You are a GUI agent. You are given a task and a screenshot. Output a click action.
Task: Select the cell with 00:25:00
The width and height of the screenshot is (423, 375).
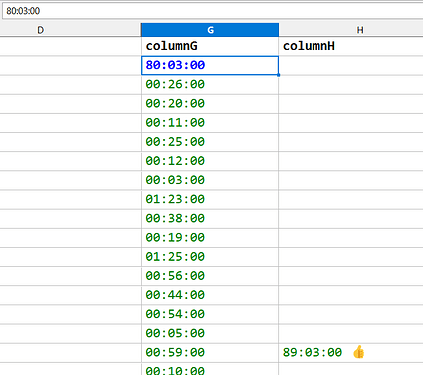[210, 142]
